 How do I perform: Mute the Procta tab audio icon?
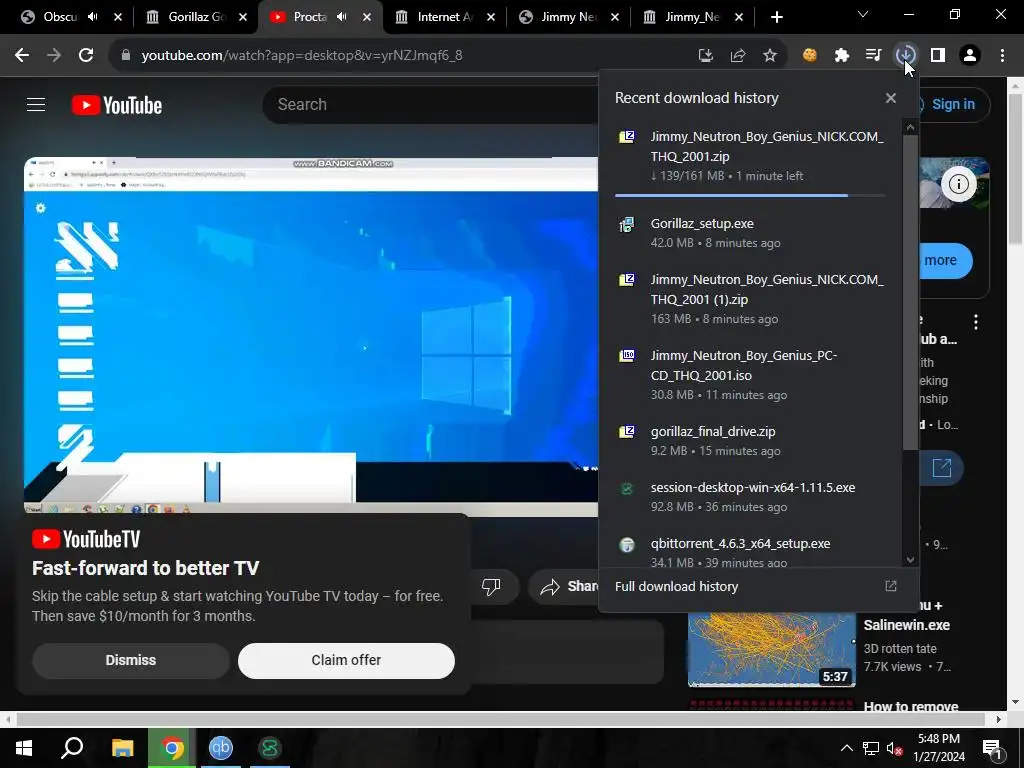342,17
